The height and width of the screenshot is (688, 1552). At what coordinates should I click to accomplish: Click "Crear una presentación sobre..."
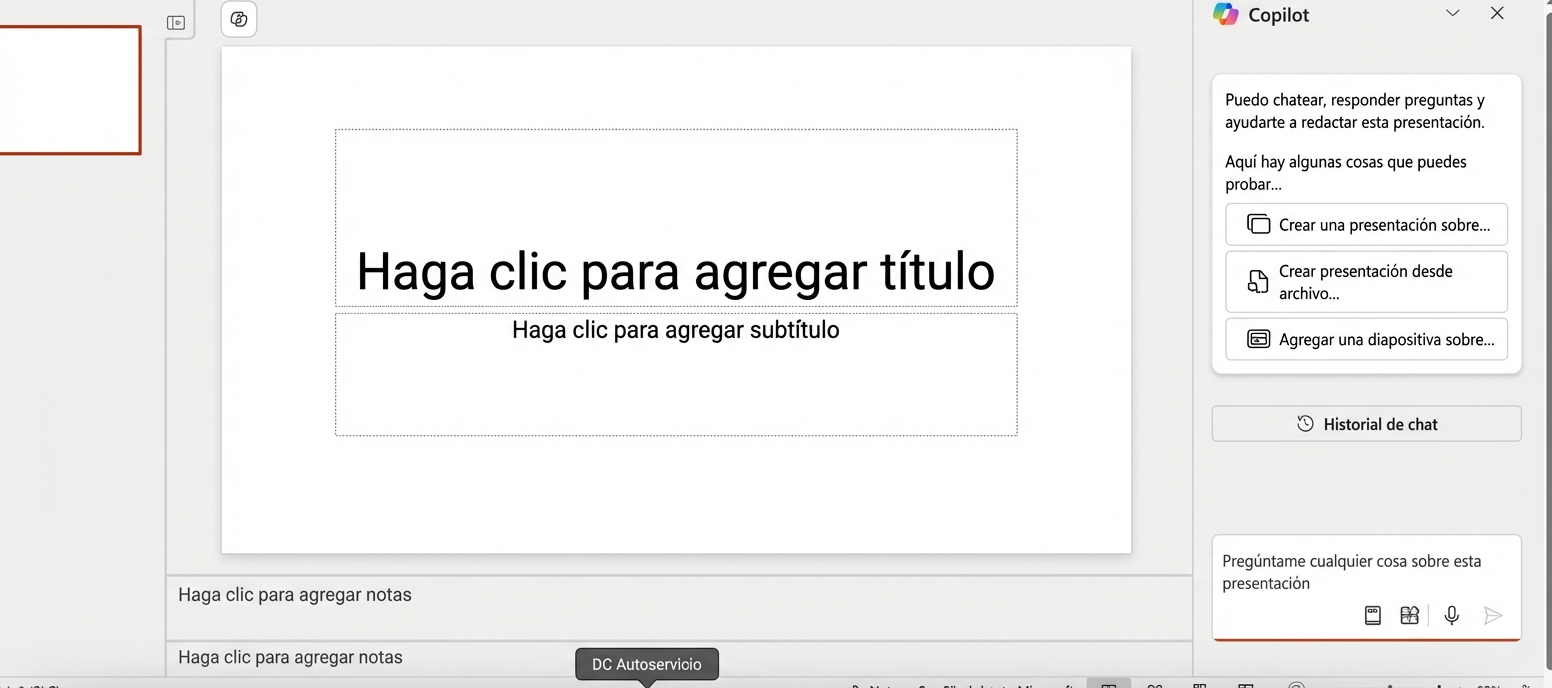coord(1366,224)
